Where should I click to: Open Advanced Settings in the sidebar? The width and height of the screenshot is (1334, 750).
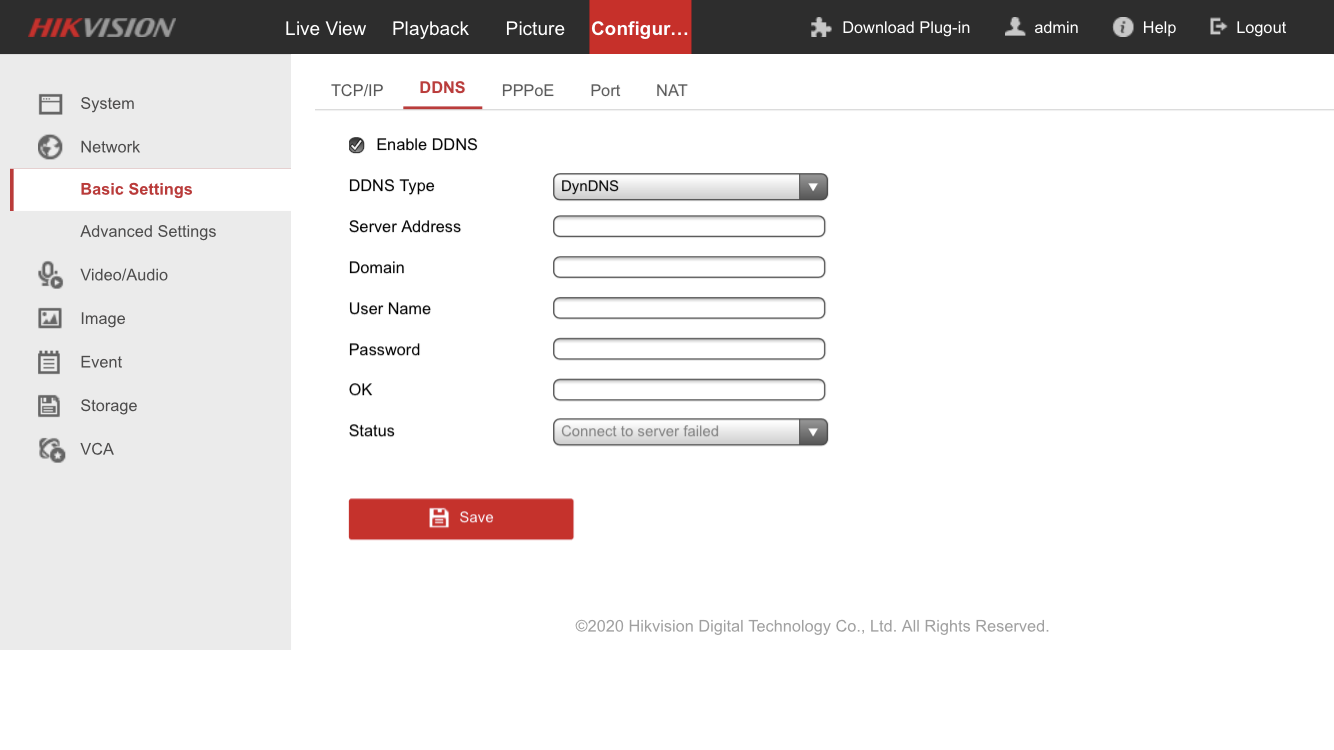tap(148, 232)
